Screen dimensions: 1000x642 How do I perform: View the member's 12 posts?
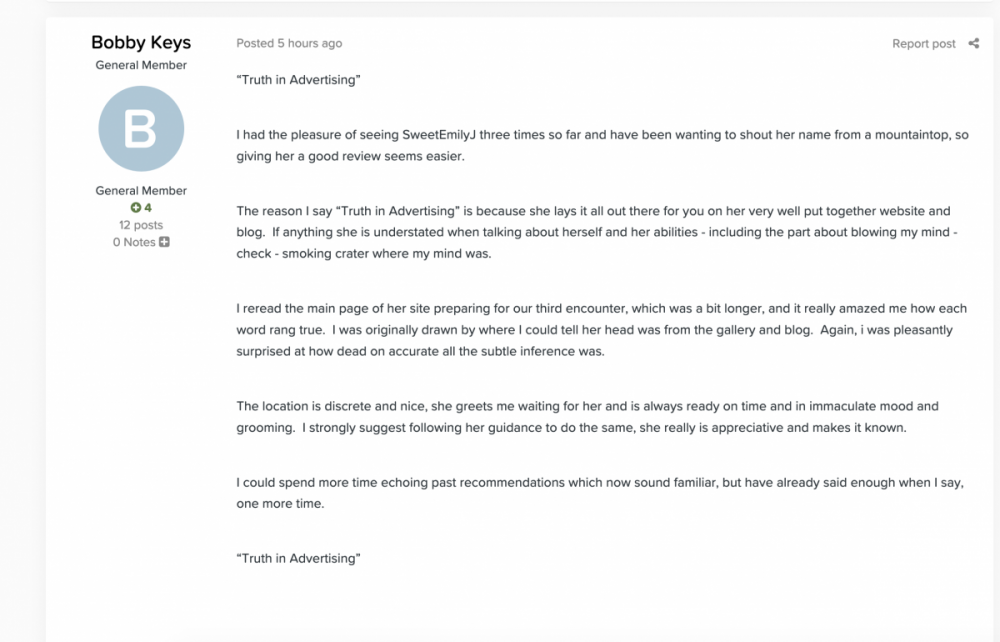click(x=141, y=225)
